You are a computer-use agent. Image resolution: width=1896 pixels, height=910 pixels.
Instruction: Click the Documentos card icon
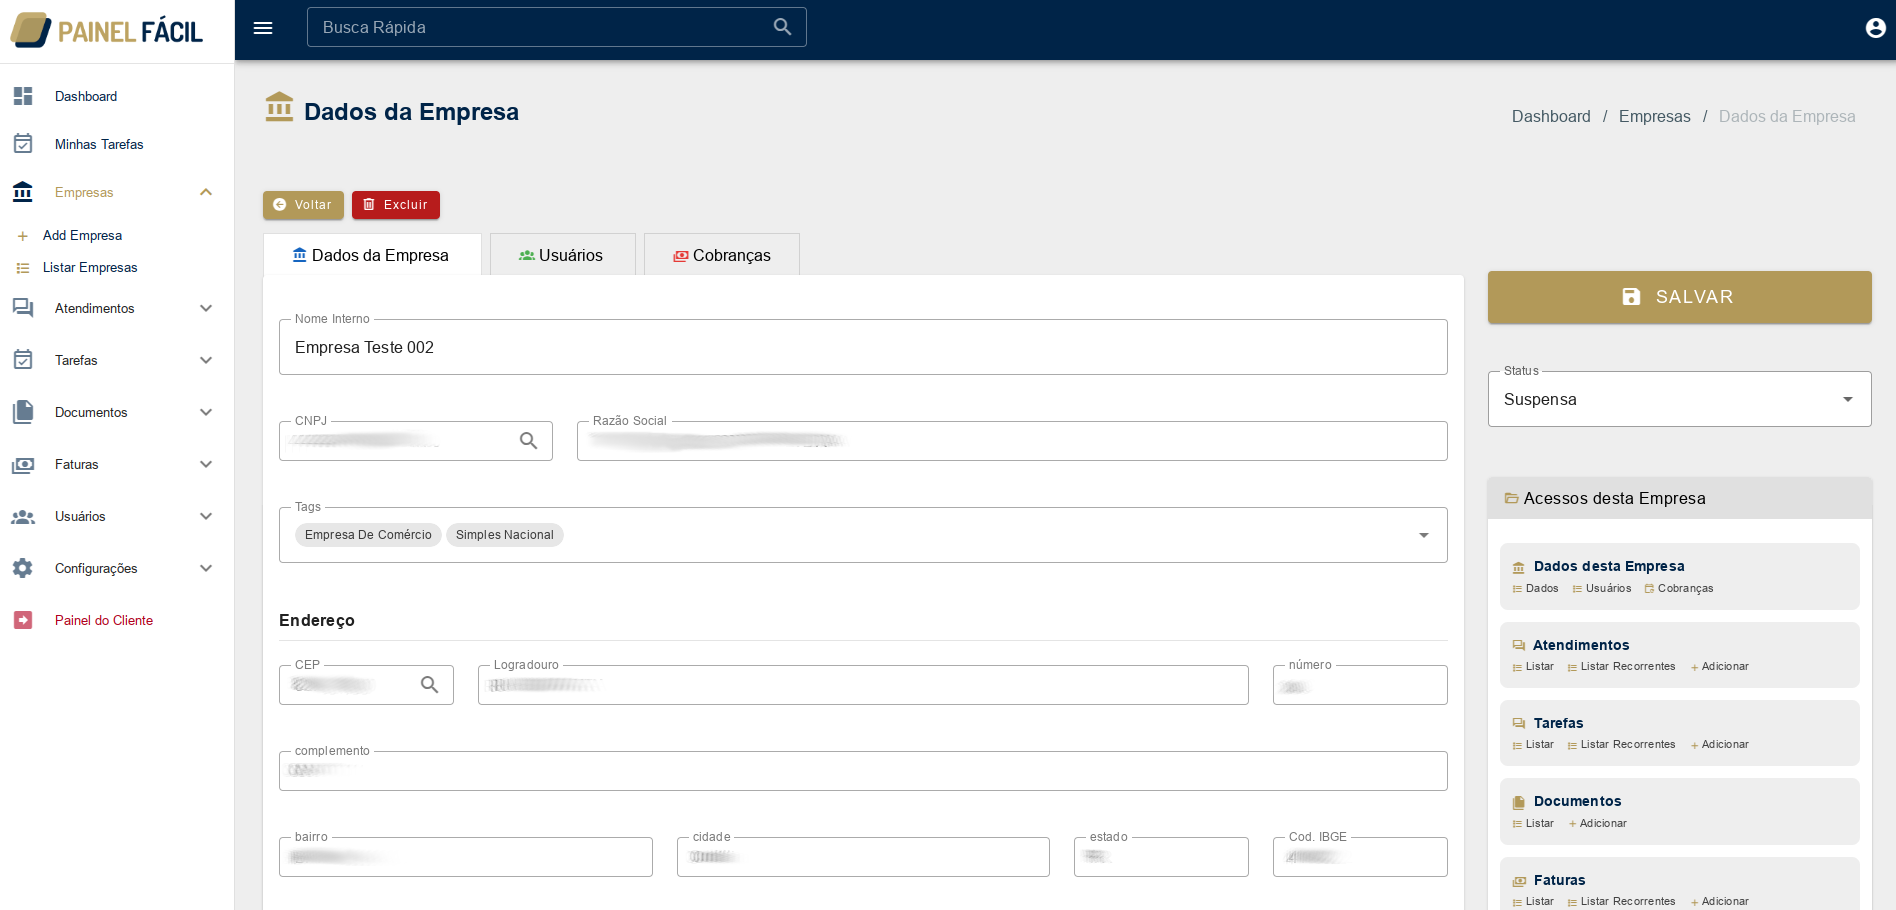tap(1519, 802)
